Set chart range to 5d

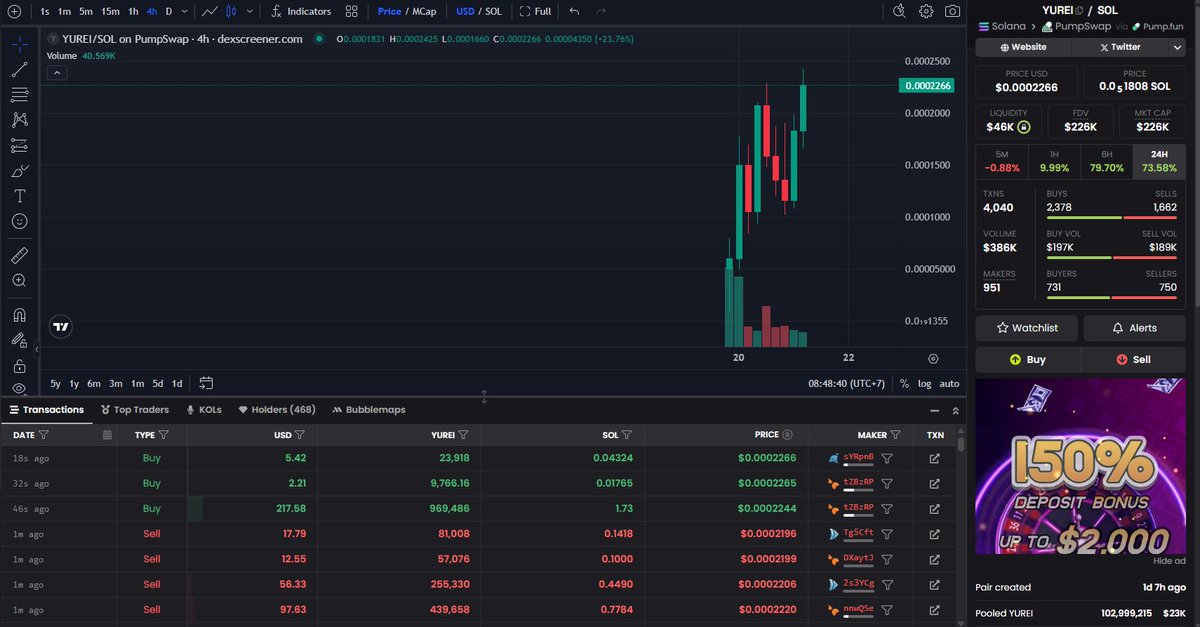pyautogui.click(x=157, y=383)
